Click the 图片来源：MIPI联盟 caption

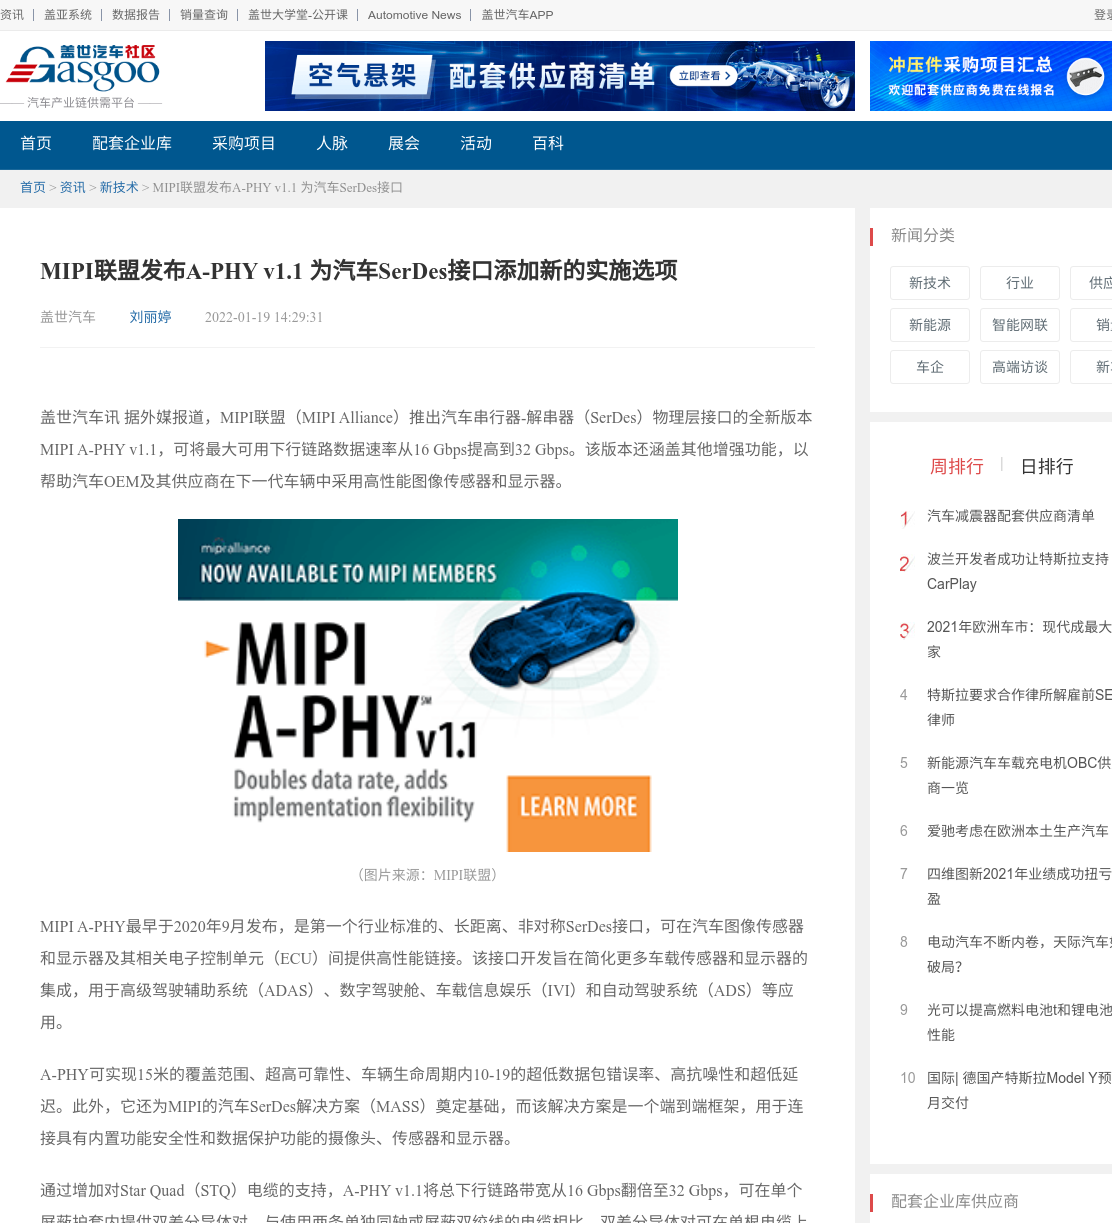pos(428,875)
